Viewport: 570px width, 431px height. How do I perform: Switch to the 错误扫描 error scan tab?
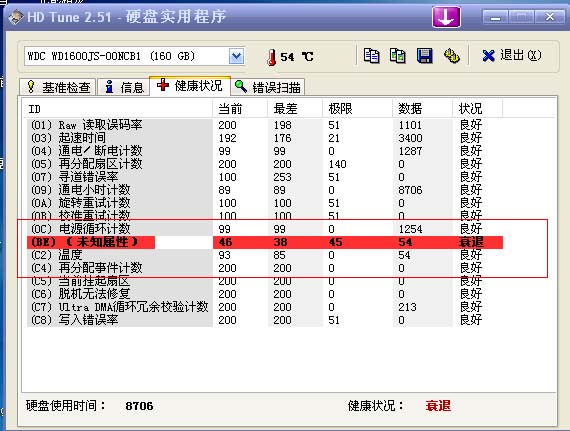tap(268, 87)
